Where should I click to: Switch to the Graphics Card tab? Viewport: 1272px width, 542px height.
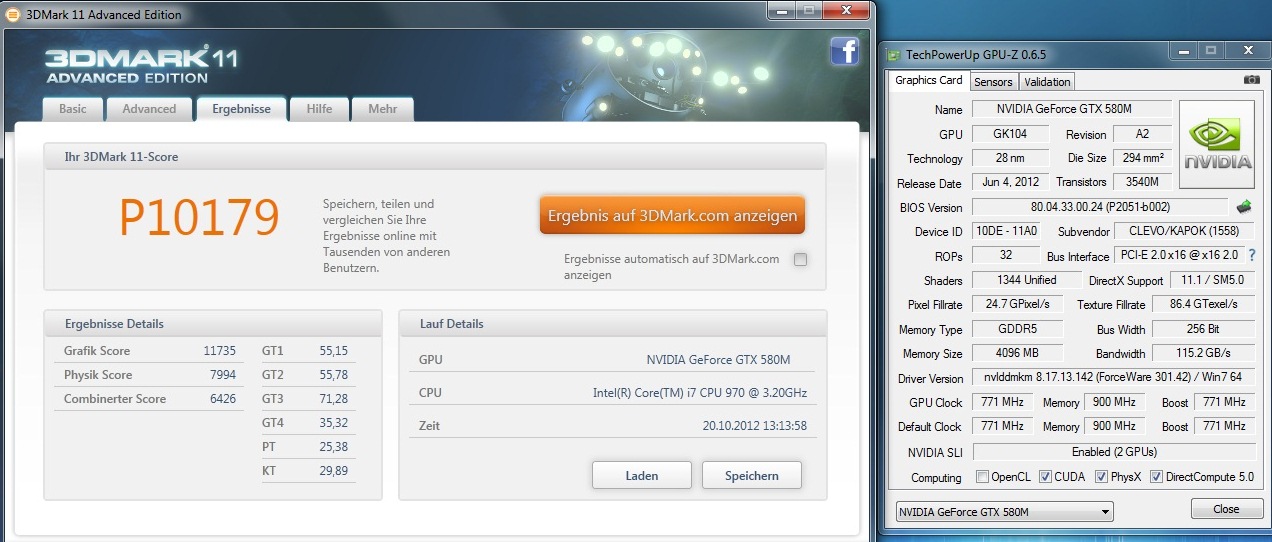(x=928, y=80)
